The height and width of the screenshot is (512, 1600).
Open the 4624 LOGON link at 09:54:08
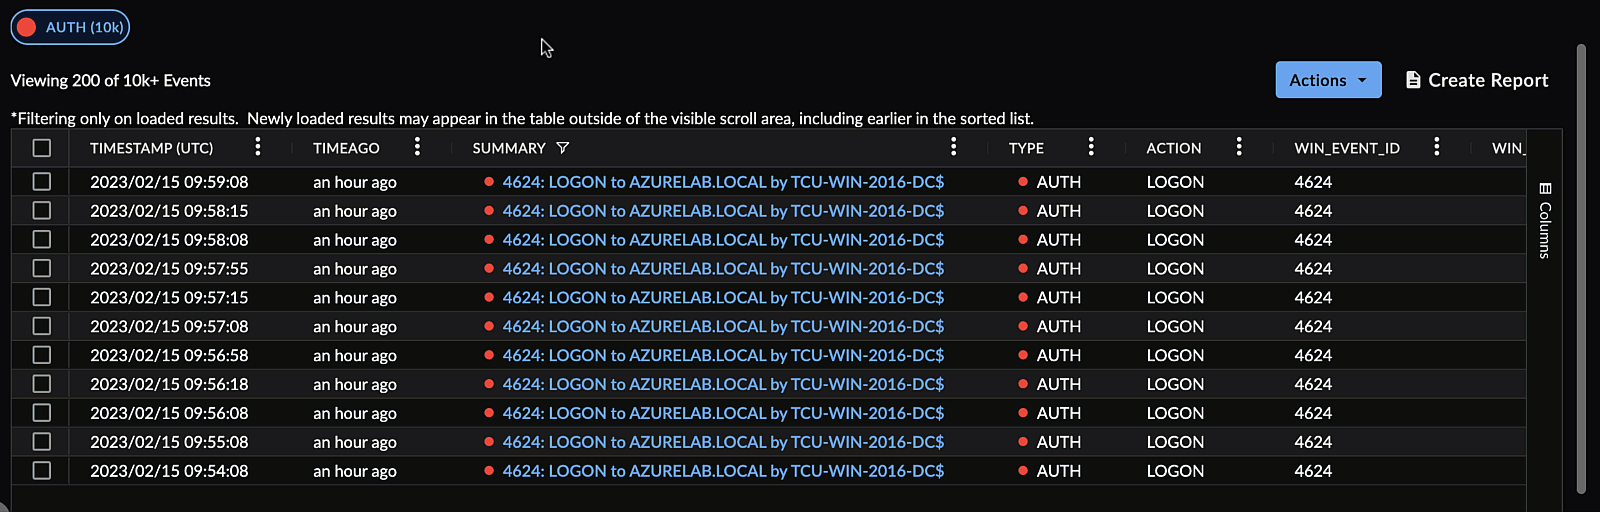(x=723, y=471)
